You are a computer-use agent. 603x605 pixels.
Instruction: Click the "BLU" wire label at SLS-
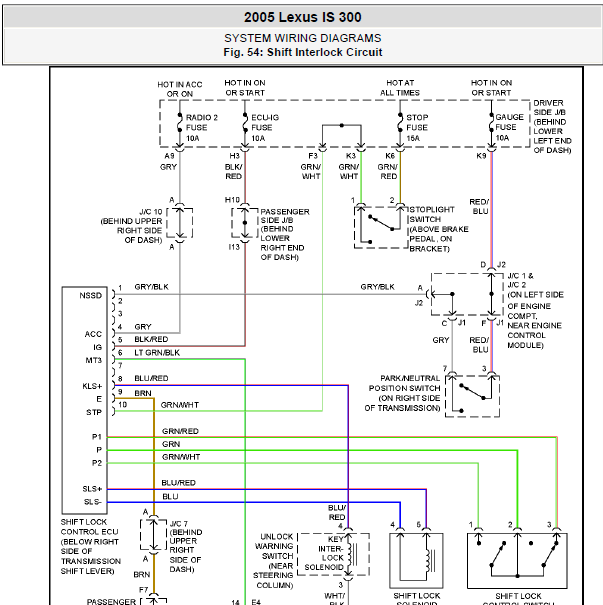pos(170,497)
